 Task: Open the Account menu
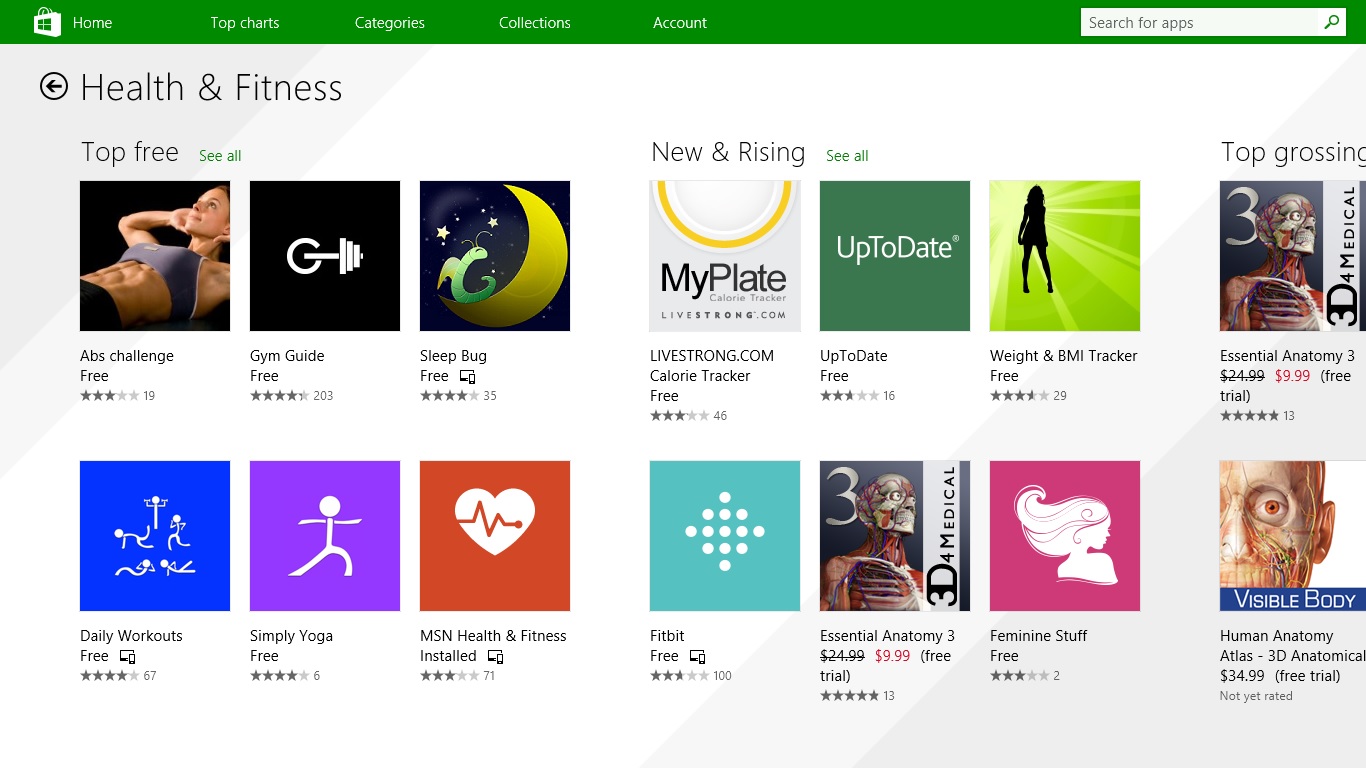(x=680, y=22)
